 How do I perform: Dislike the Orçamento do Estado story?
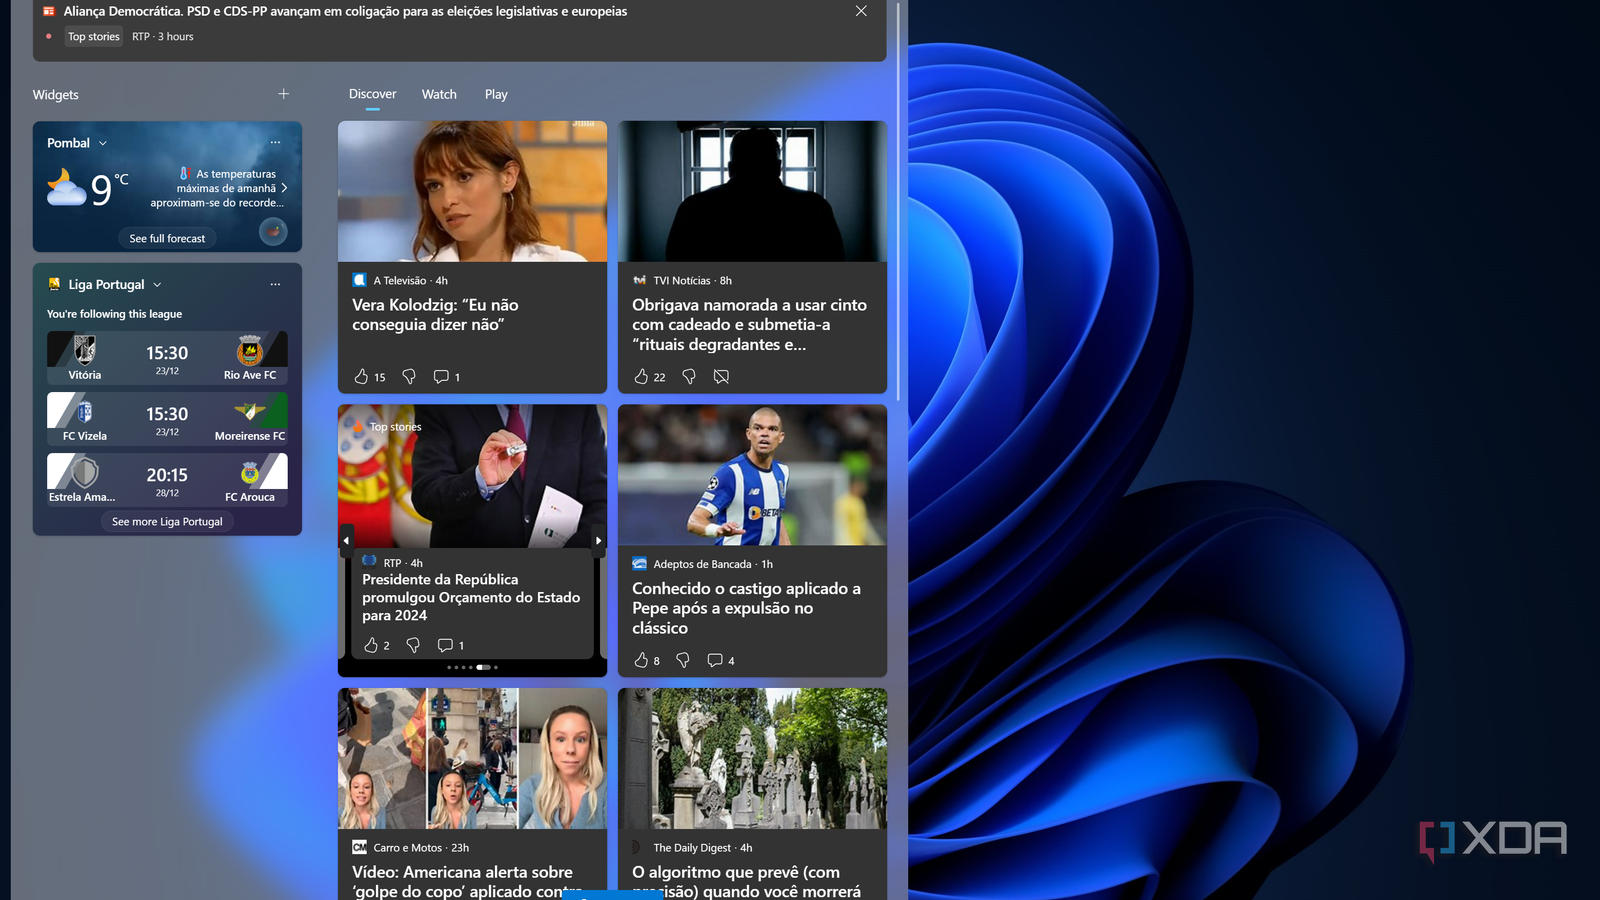click(x=412, y=645)
